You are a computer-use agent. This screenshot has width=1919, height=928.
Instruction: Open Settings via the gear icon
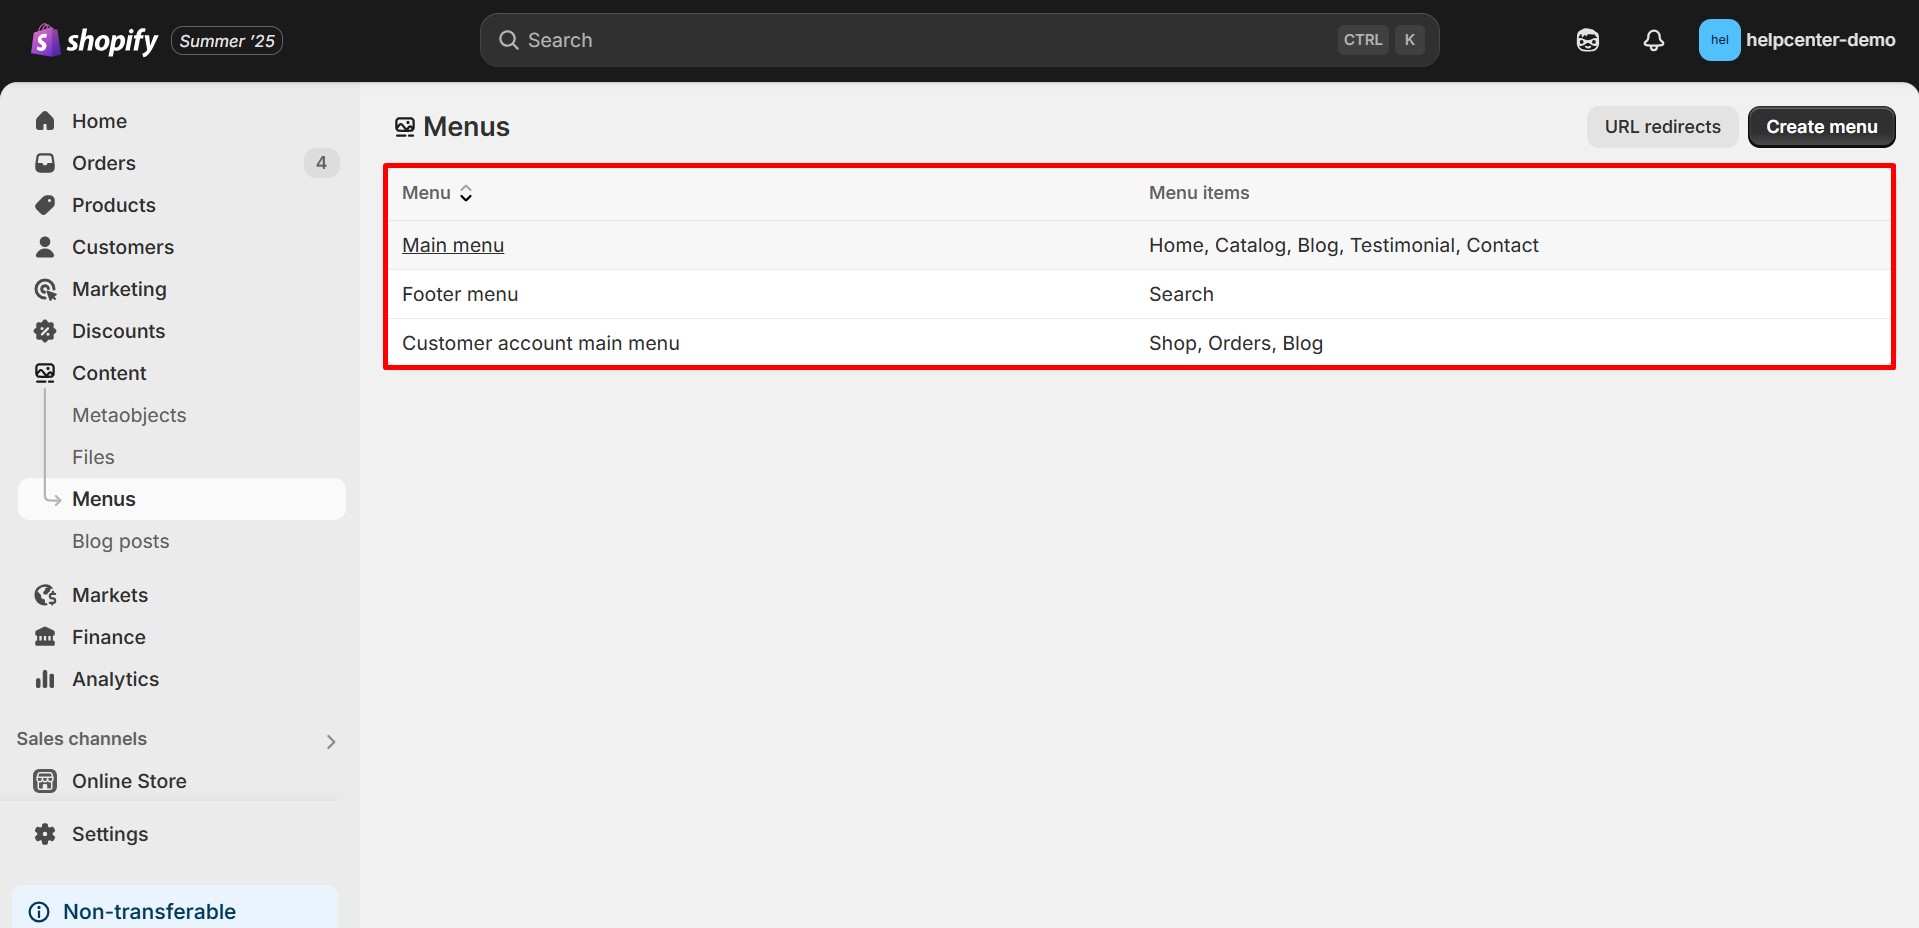(45, 834)
